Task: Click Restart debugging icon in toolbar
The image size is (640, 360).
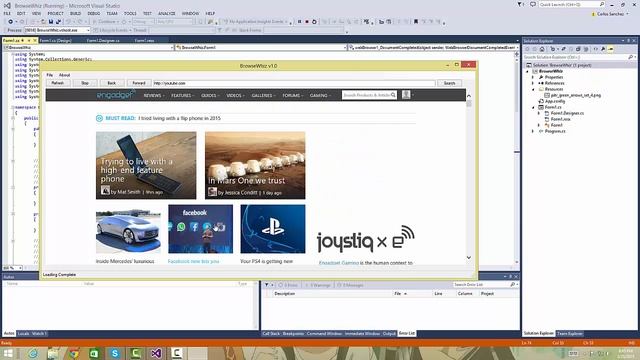Action: point(314,22)
